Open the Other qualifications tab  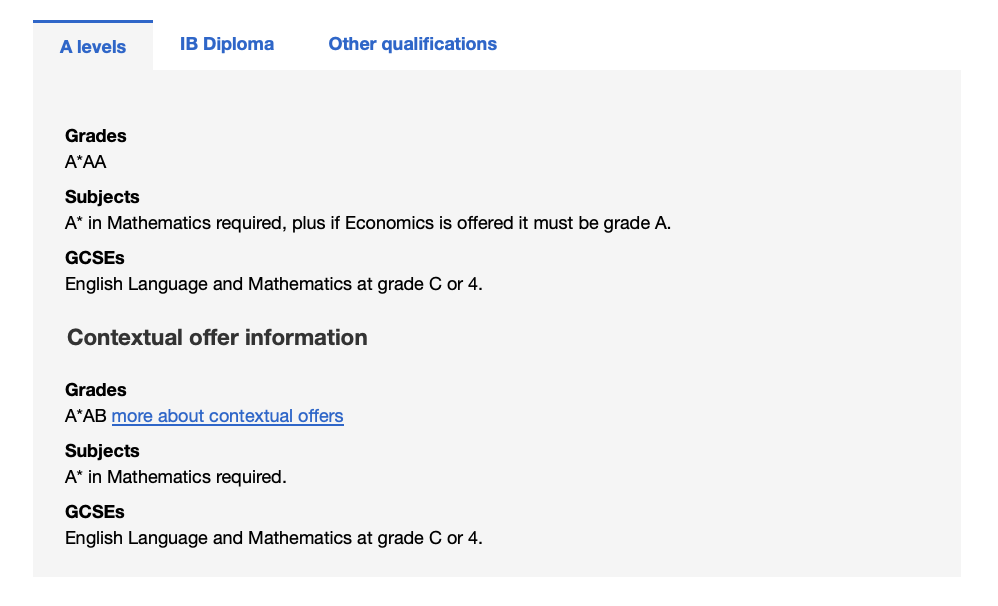coord(412,44)
